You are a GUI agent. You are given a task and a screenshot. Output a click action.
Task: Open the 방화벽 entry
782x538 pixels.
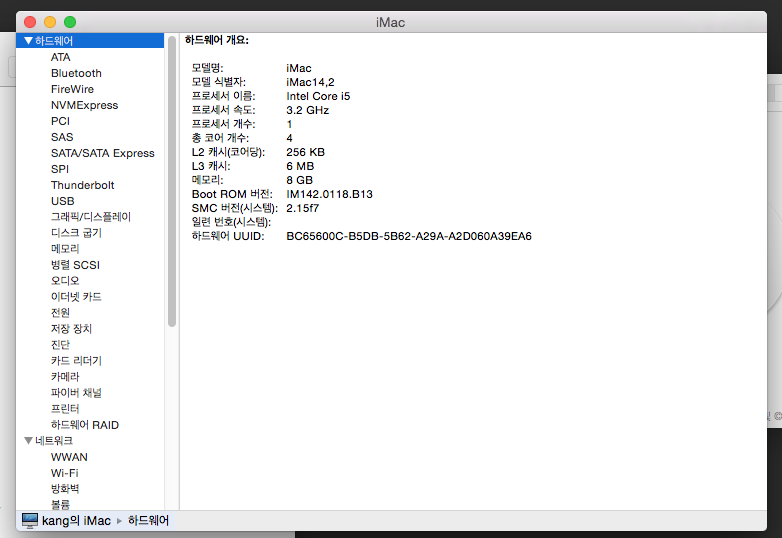[65, 489]
